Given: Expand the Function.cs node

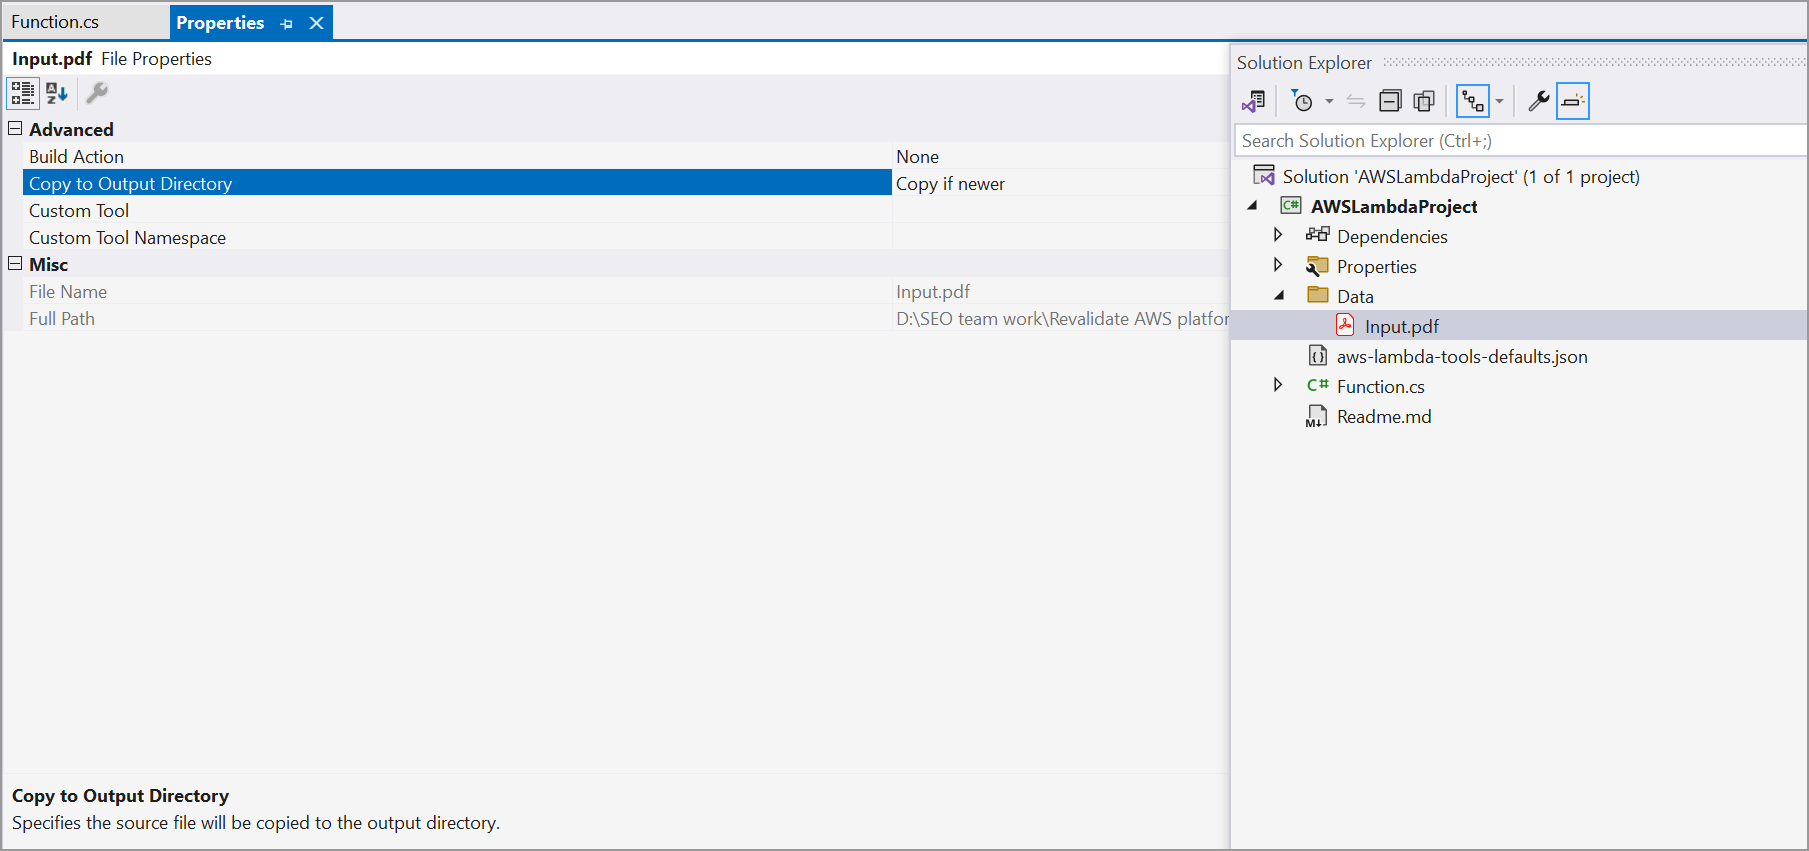Looking at the screenshot, I should 1278,385.
